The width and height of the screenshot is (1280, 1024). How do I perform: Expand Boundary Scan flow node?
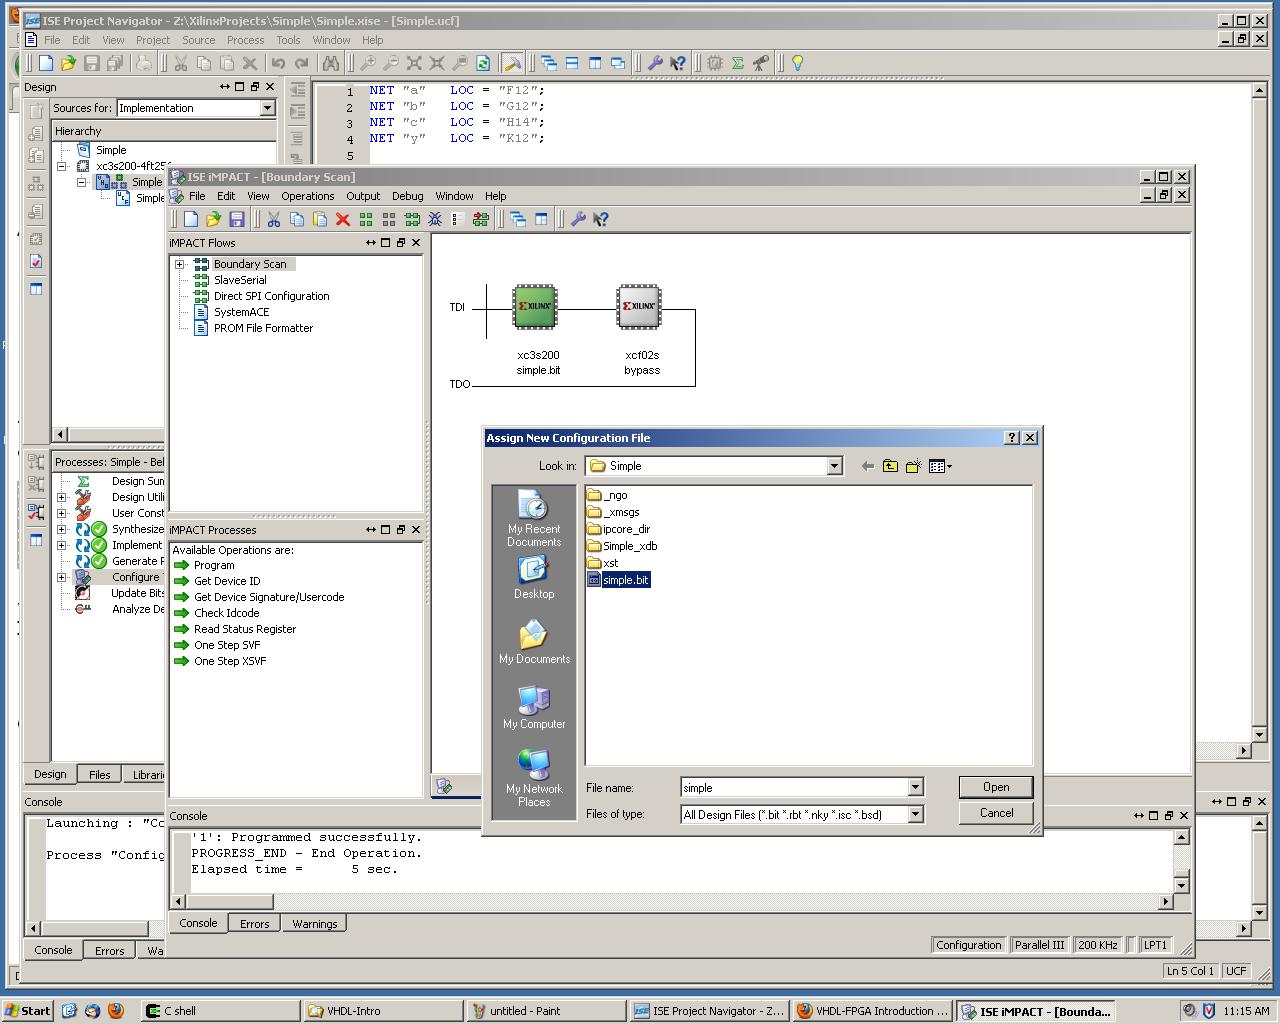pos(180,264)
